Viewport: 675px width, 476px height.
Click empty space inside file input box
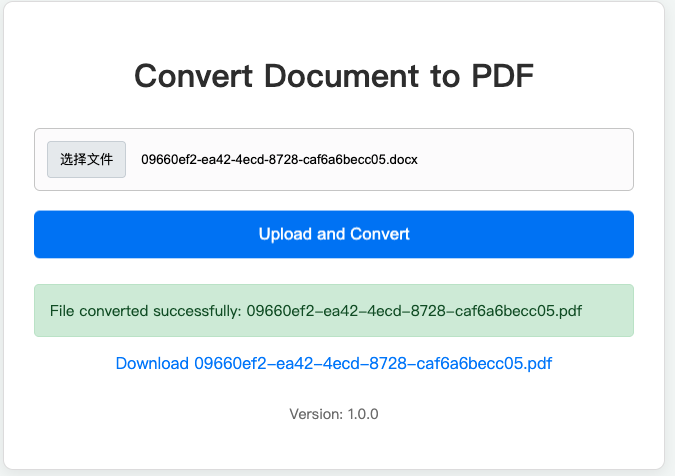530,159
